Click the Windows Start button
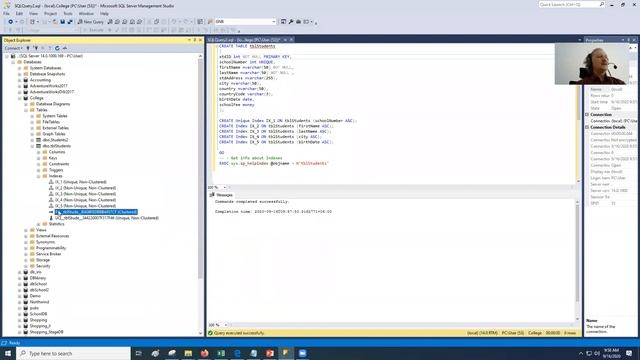The width and height of the screenshot is (640, 360). point(8,353)
